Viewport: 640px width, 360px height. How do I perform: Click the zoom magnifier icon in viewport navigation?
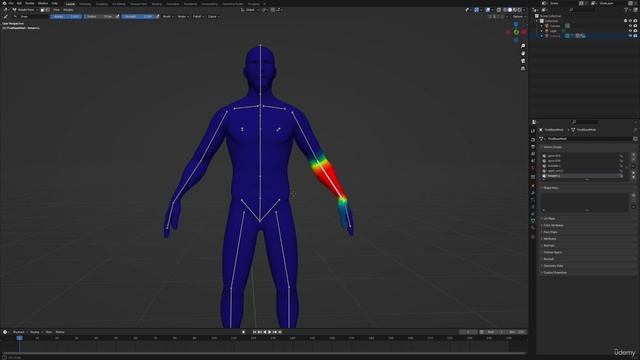[523, 46]
